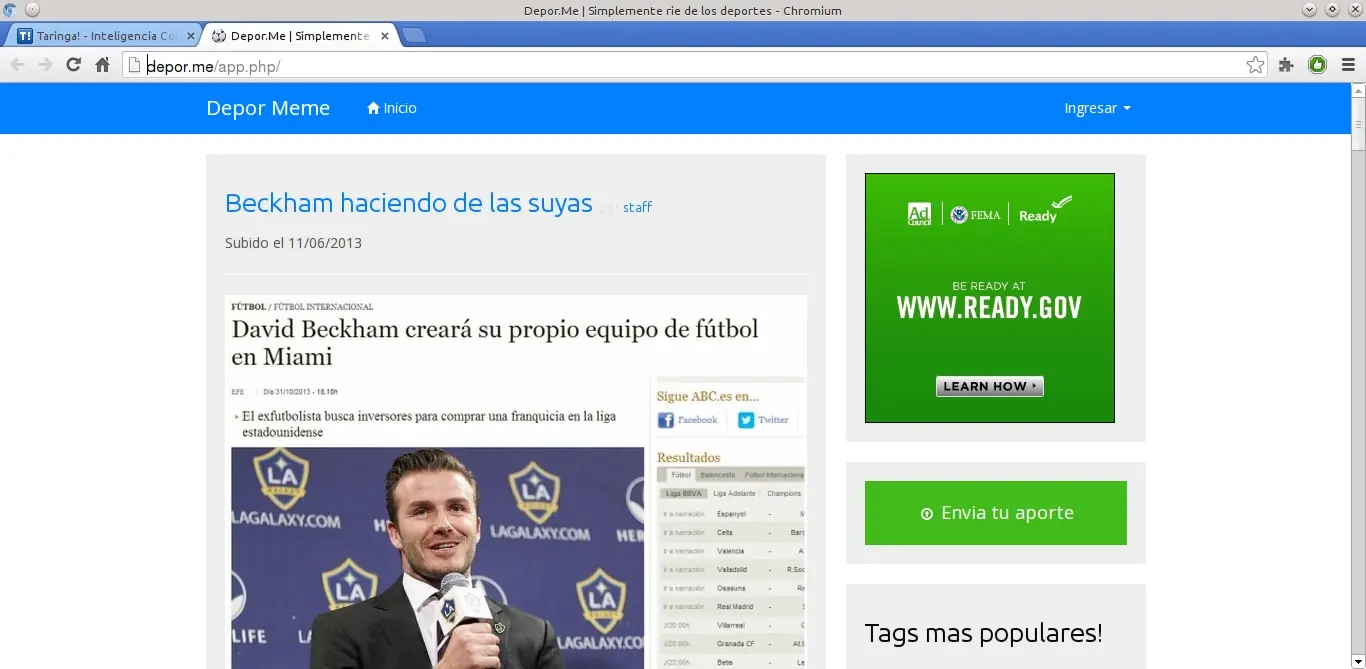
Task: Reload the current page
Action: click(x=73, y=65)
